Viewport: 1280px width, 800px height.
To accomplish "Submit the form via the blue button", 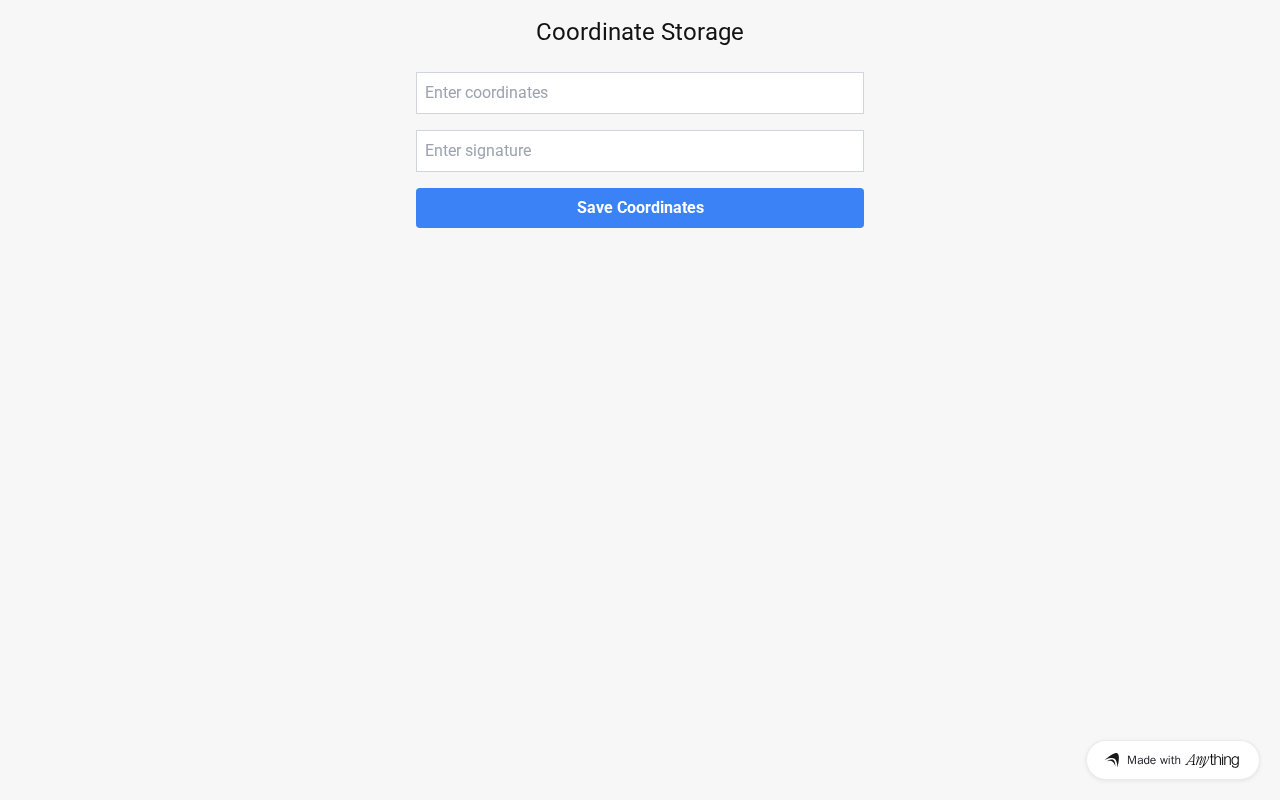I will point(640,208).
